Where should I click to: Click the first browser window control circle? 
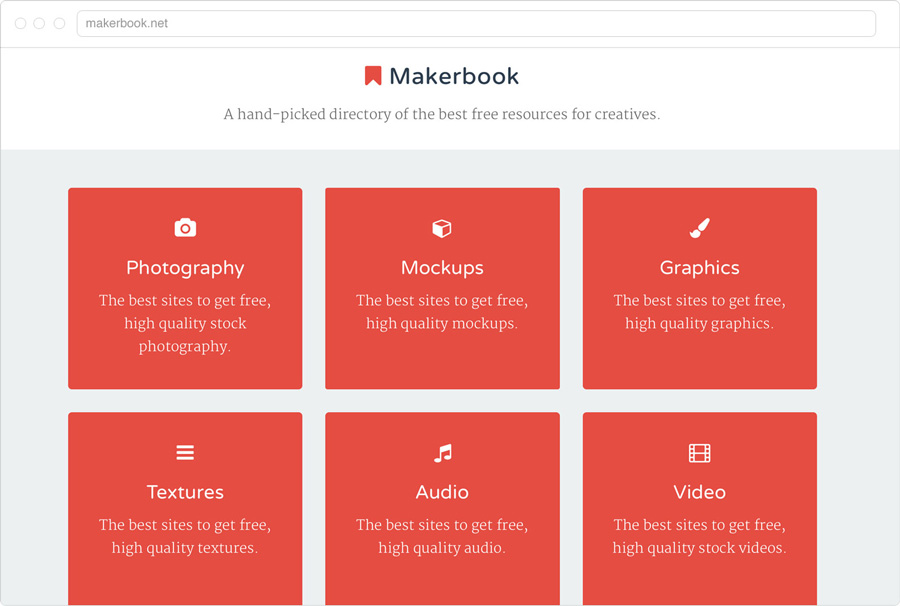coord(21,24)
